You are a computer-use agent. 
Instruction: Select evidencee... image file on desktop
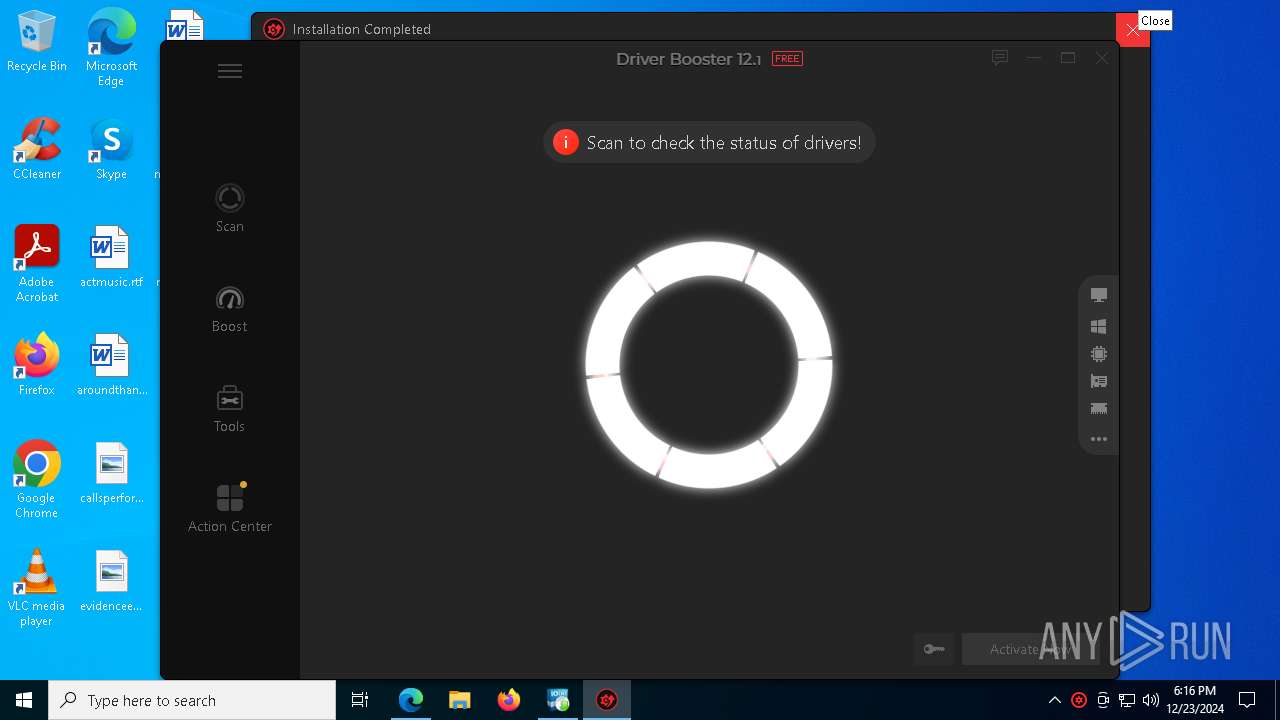(111, 581)
